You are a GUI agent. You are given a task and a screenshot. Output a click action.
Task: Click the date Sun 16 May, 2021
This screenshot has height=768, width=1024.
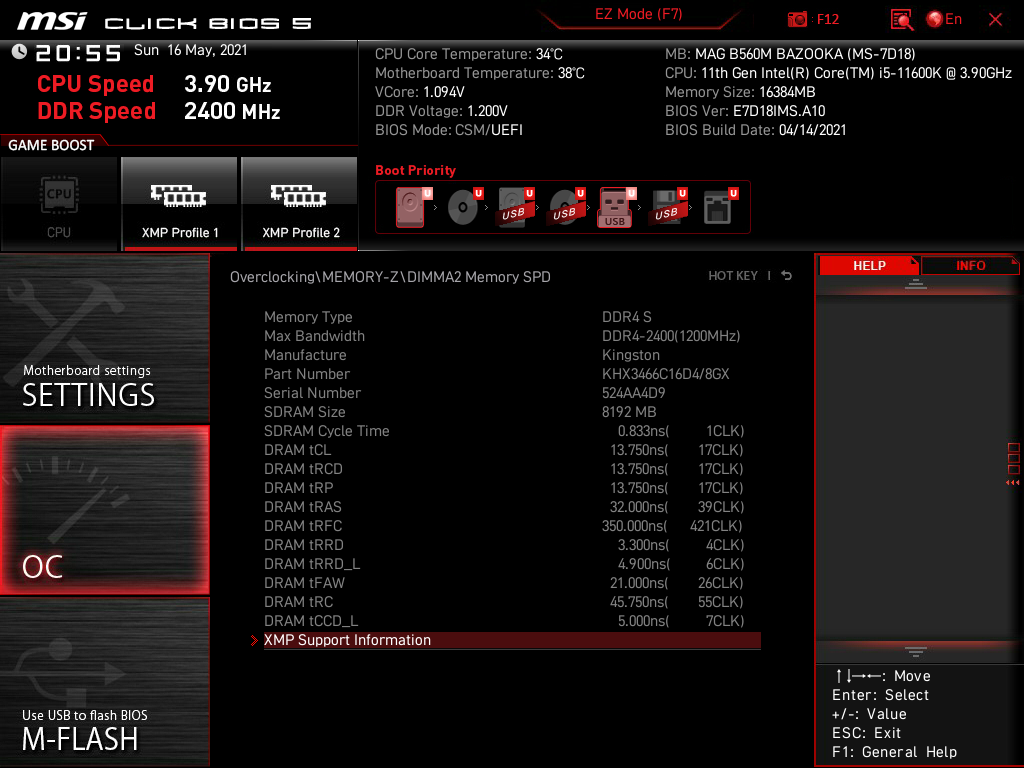click(191, 50)
